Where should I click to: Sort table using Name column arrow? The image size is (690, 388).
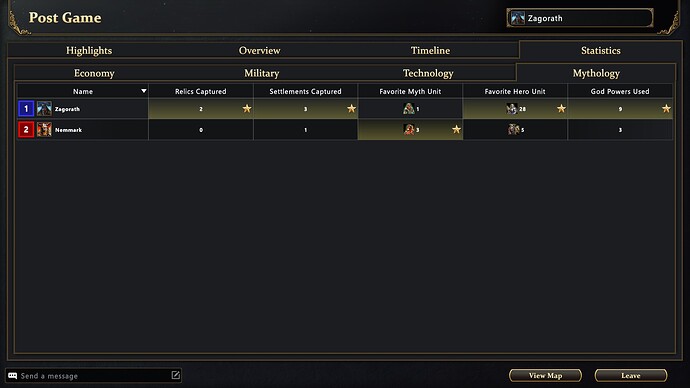(x=143, y=91)
